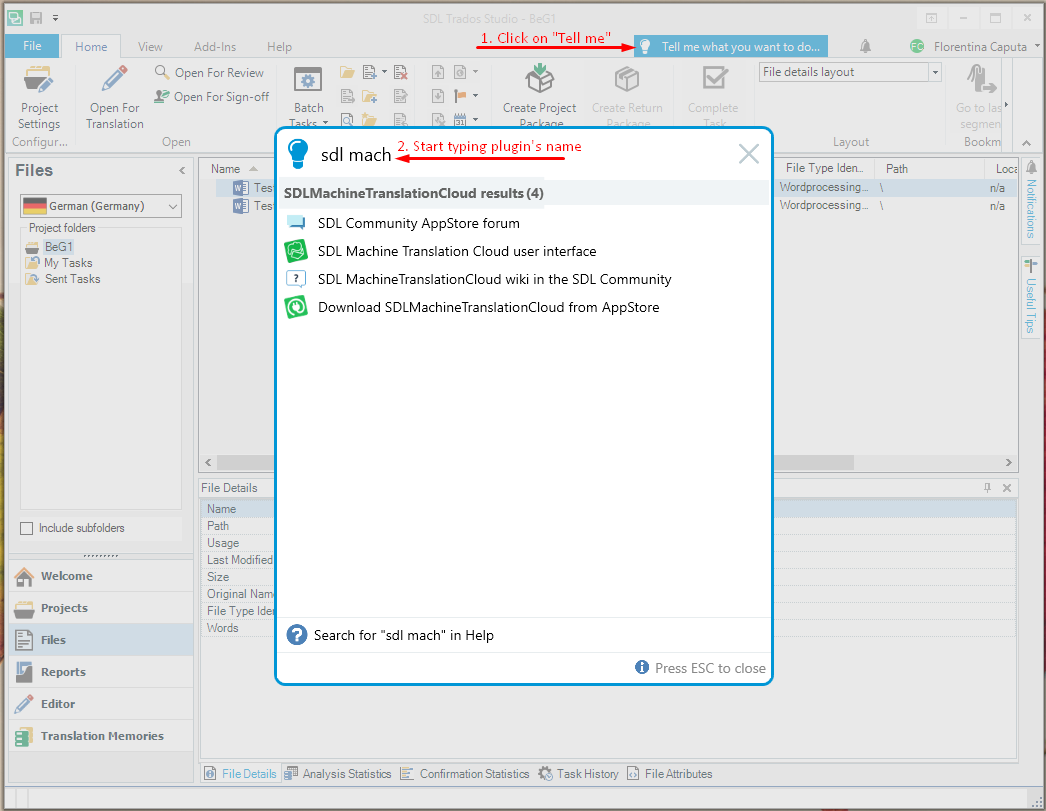The image size is (1046, 811).
Task: Click the lightbulb icon in the search dialog
Action: pos(298,153)
